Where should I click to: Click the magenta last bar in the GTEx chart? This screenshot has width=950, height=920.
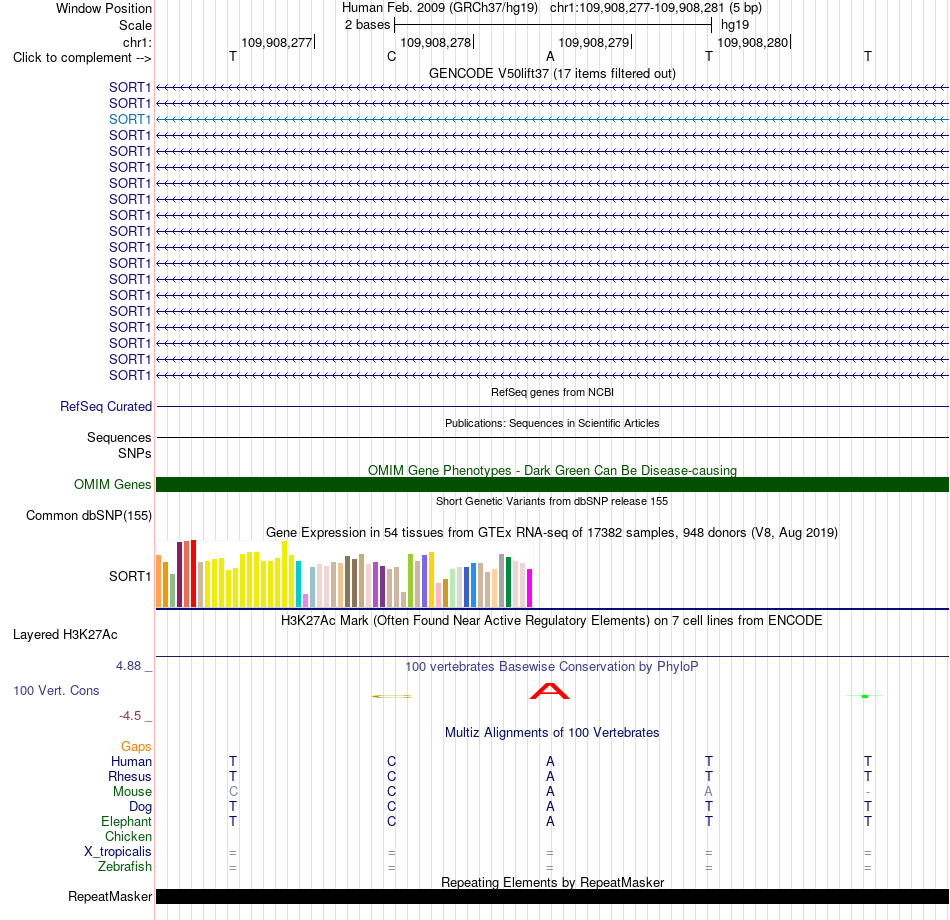[530, 588]
